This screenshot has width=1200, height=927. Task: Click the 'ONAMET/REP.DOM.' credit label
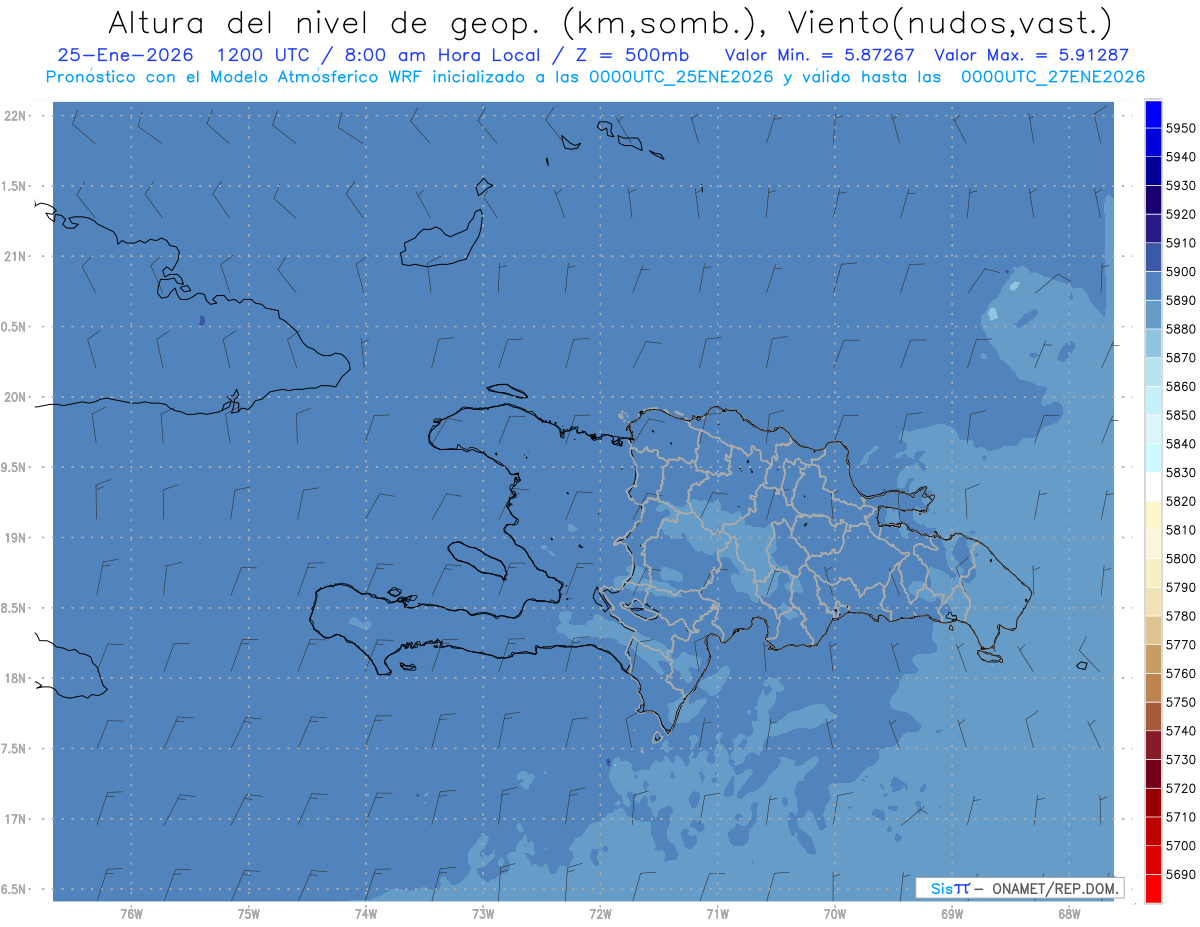(1054, 888)
